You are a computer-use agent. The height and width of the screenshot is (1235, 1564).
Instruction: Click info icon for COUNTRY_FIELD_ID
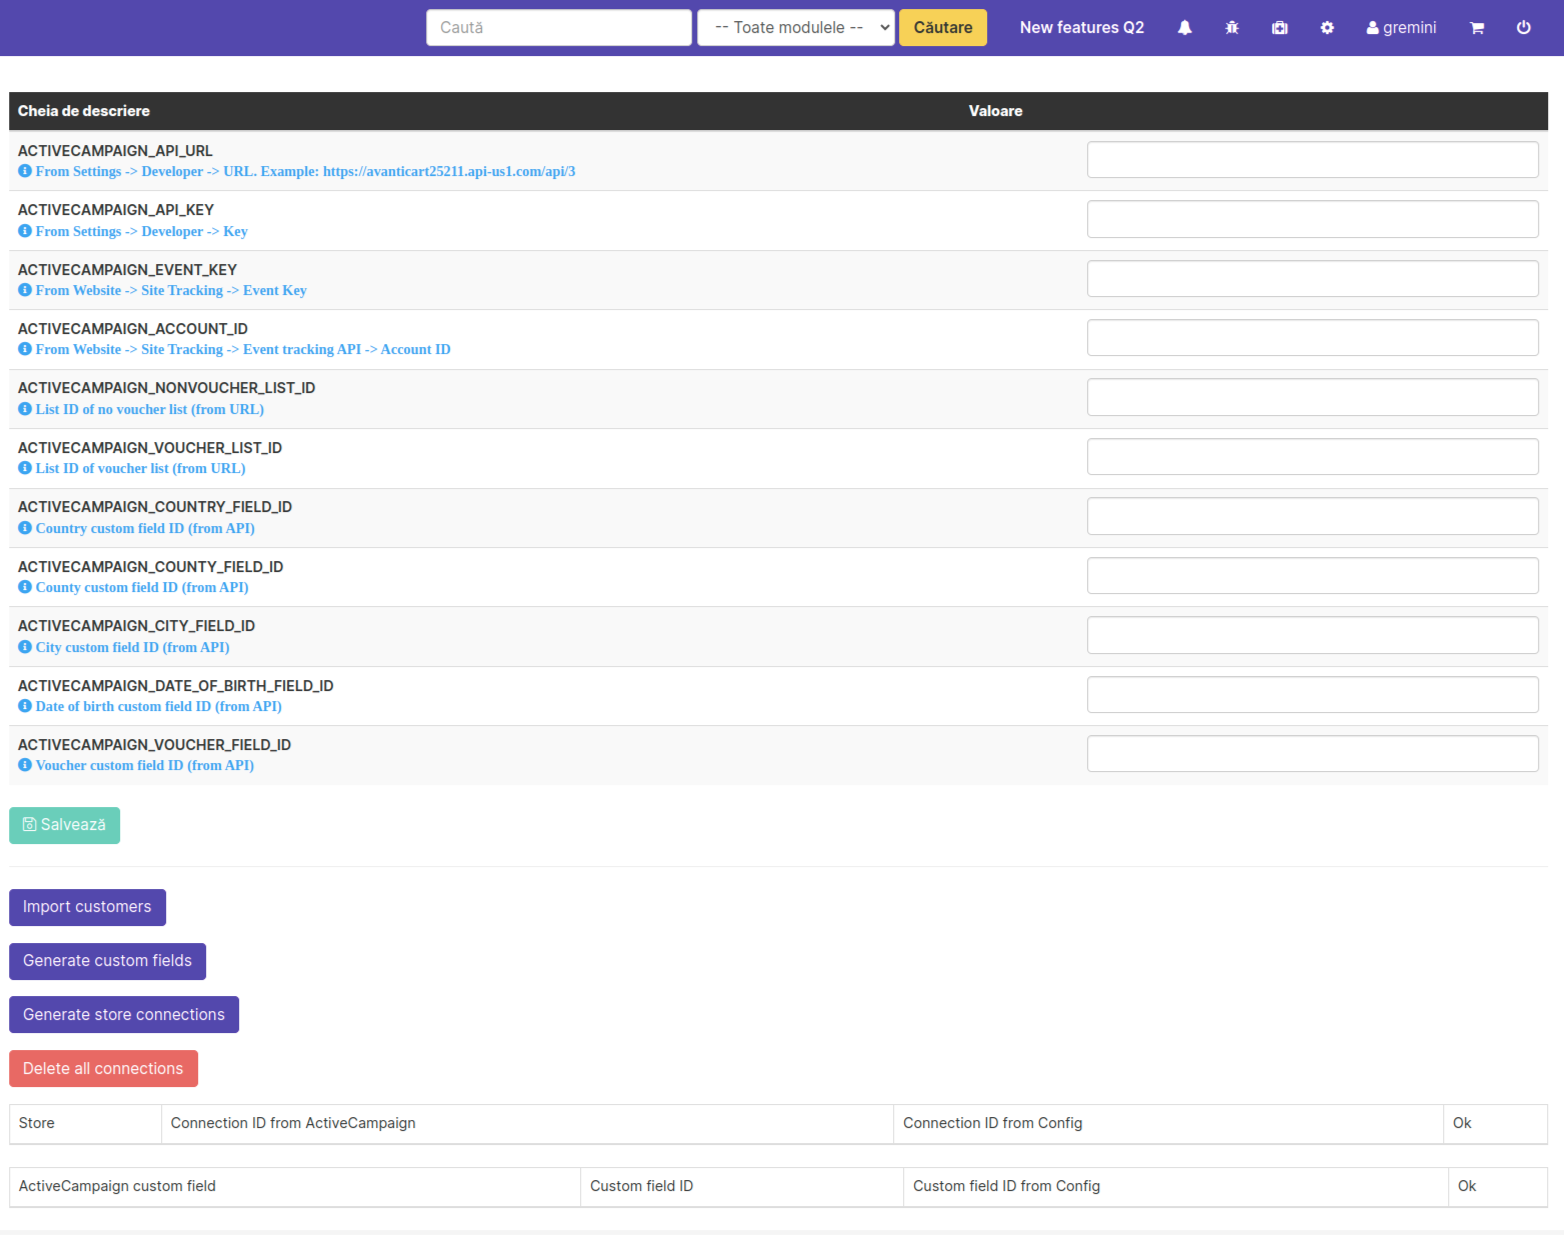[25, 528]
